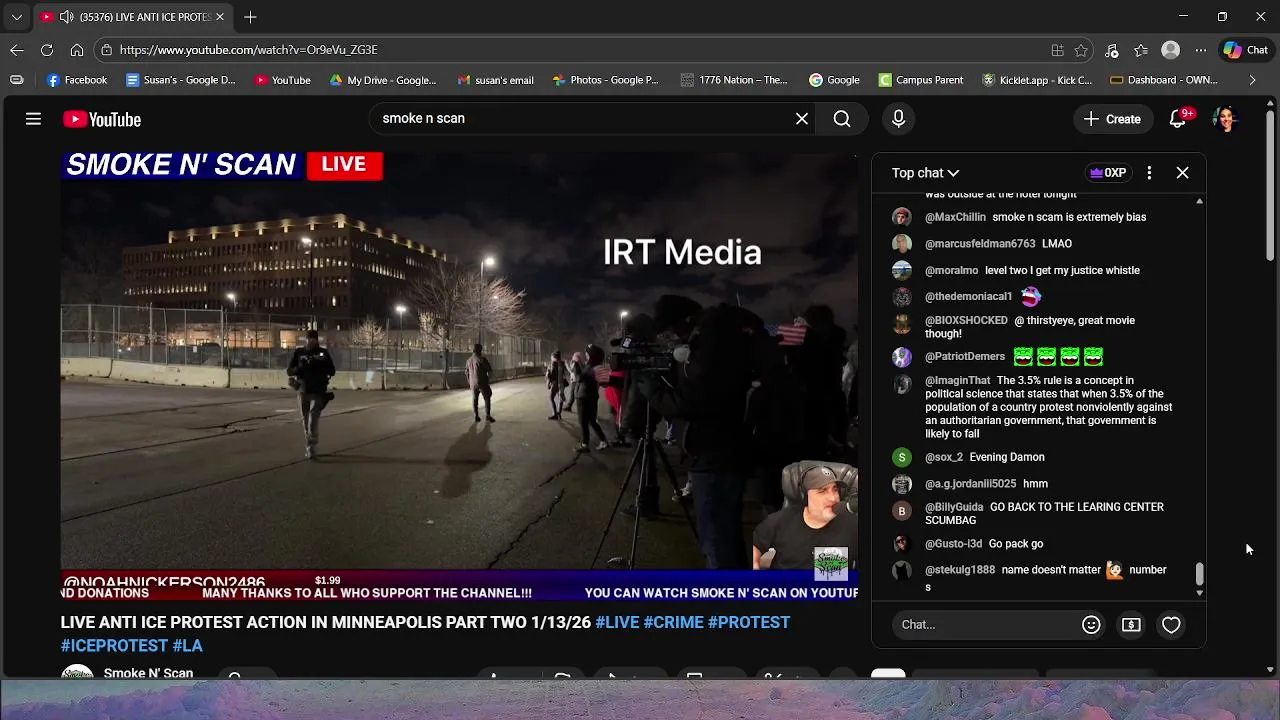This screenshot has width=1280, height=720.
Task: Click the #CRIME hashtag link
Action: 673,622
